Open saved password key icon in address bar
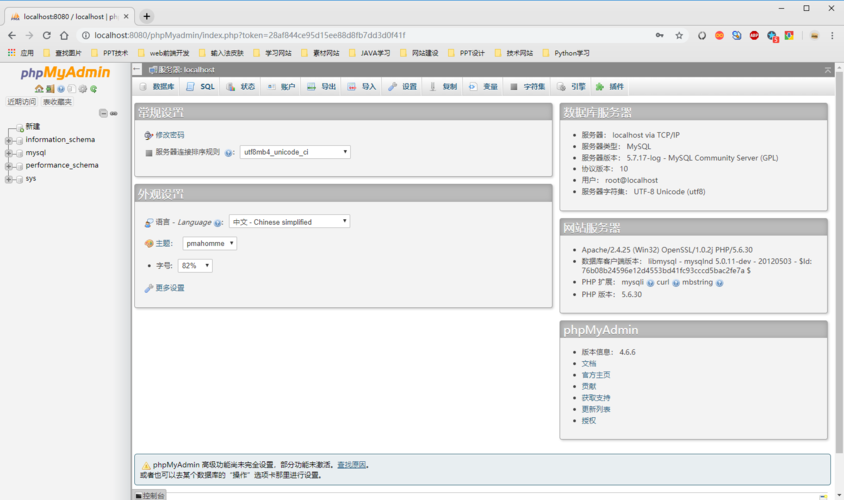This screenshot has height=500, width=844. (x=659, y=36)
